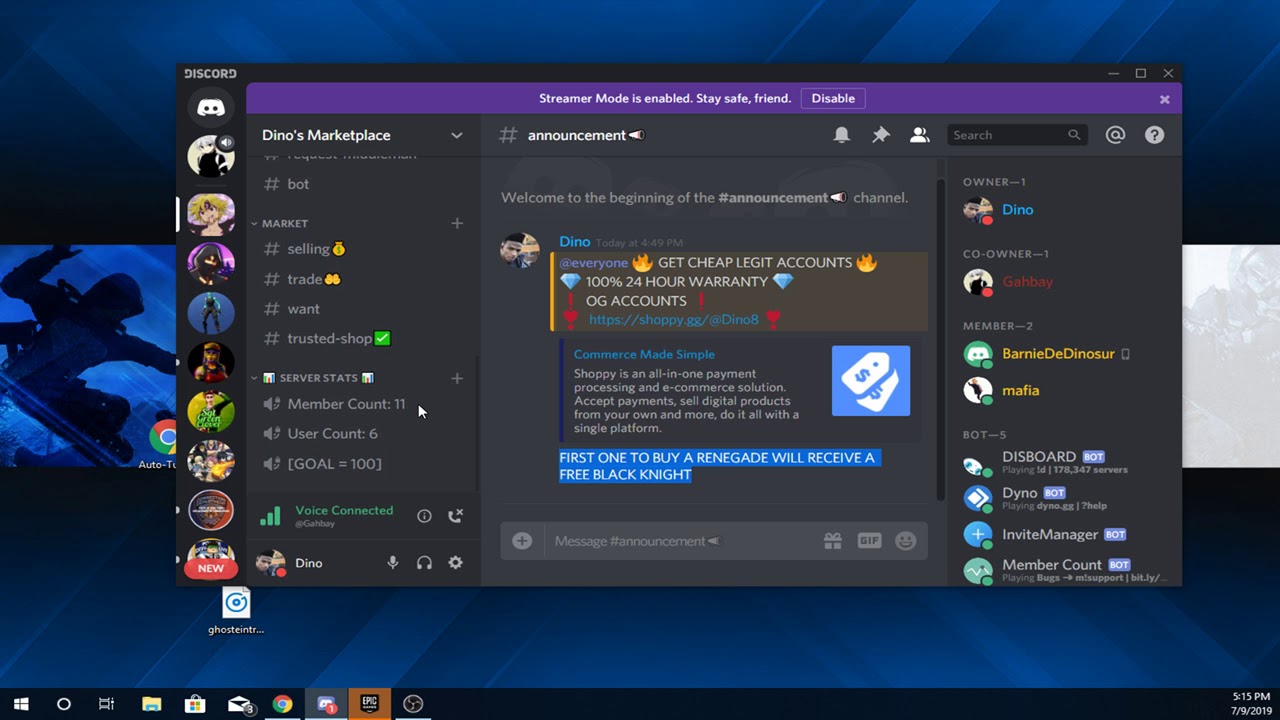1280x720 pixels.
Task: Open Microsoft Store from the taskbar
Action: point(195,704)
